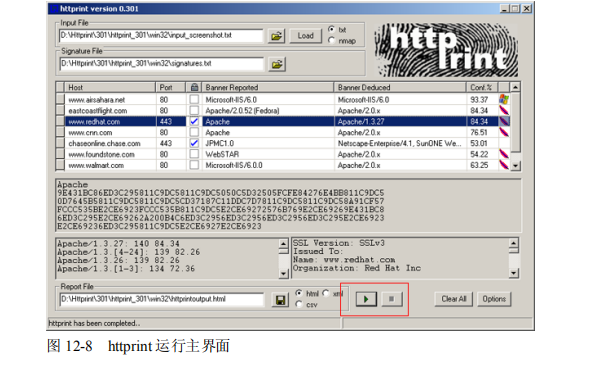Select the nmap input format radio
This screenshot has width=603, height=367.
tap(331, 40)
